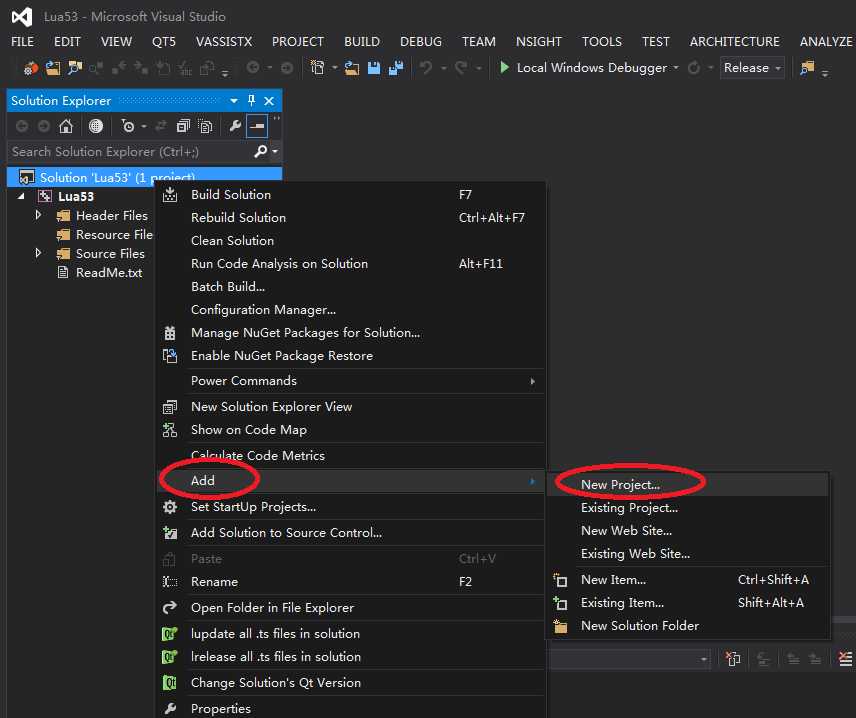
Task: Choose Add in the context menu
Action: 351,481
